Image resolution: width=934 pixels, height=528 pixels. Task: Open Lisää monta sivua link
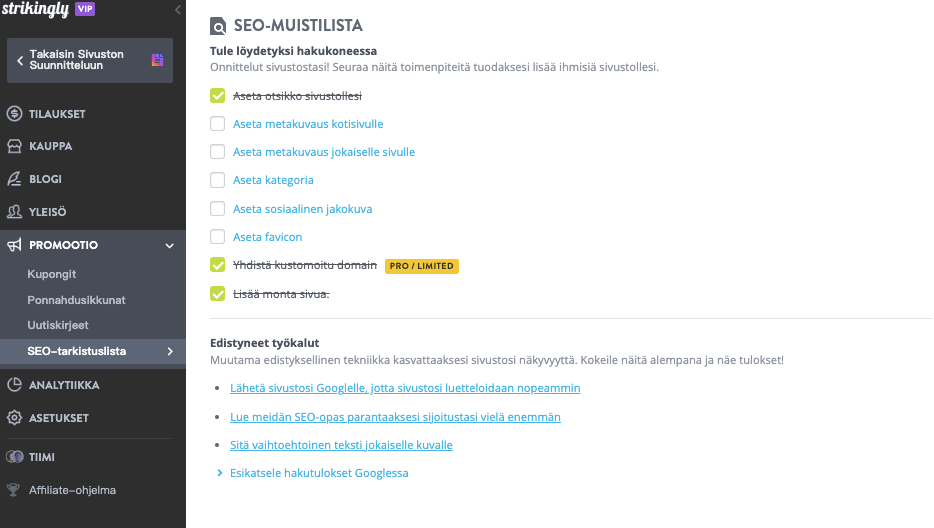pyautogui.click(x=281, y=294)
